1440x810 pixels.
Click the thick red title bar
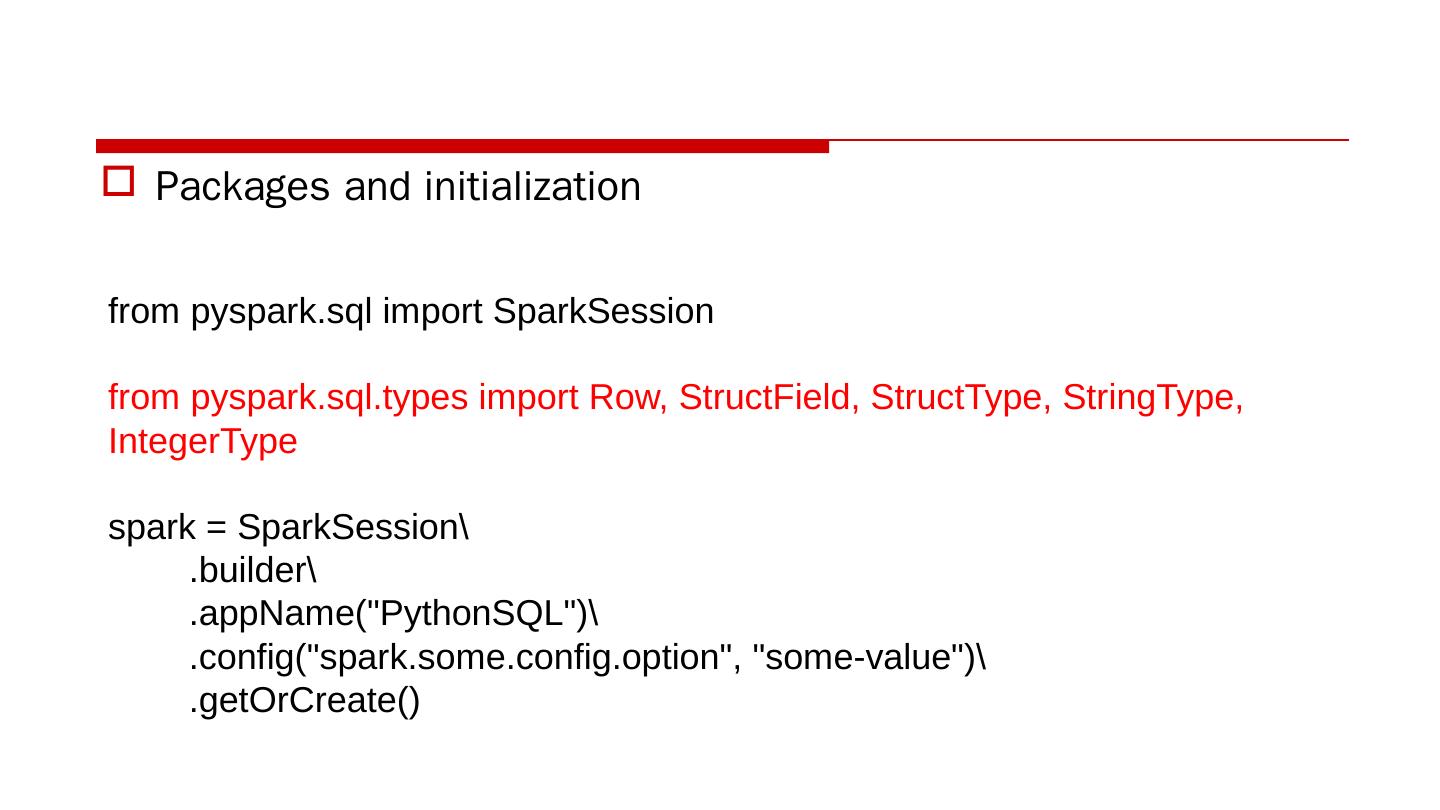click(x=462, y=146)
